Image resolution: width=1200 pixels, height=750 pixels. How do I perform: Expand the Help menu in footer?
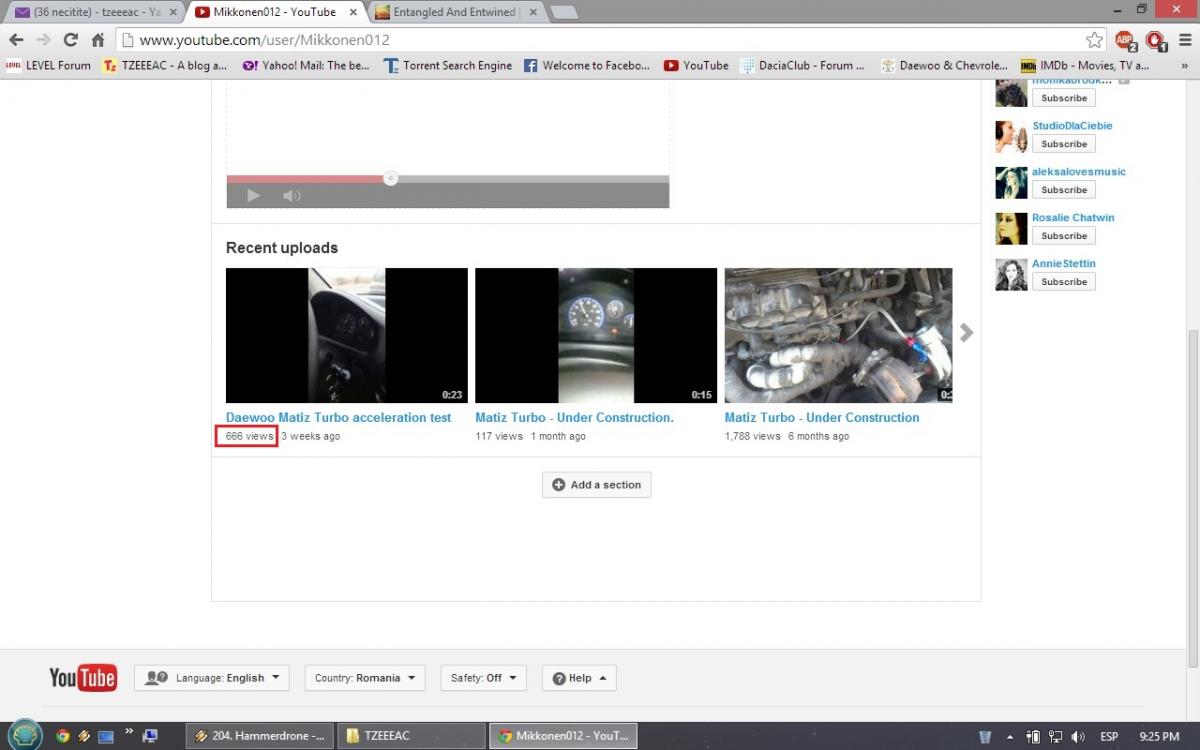579,678
